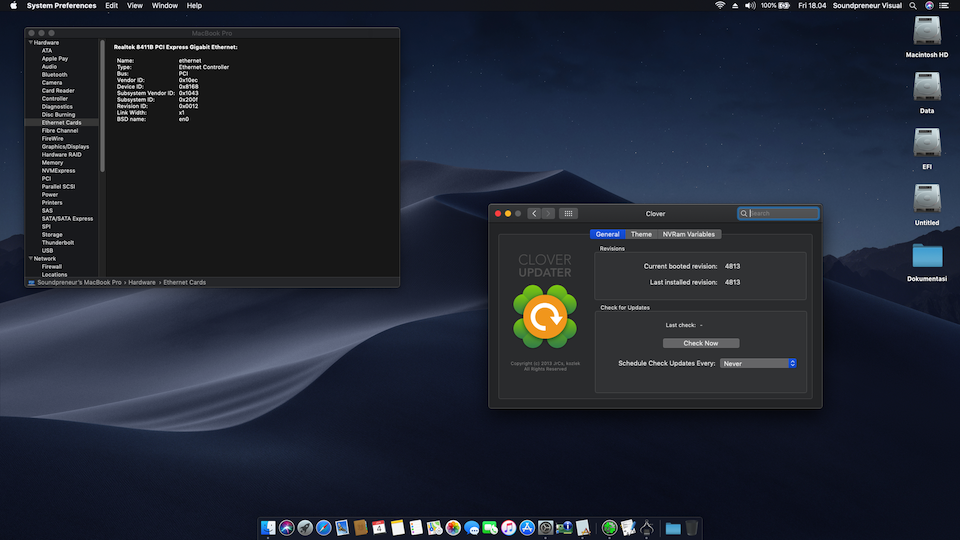Open System Preferences gear in Dock
960x540 pixels.
pos(546,528)
